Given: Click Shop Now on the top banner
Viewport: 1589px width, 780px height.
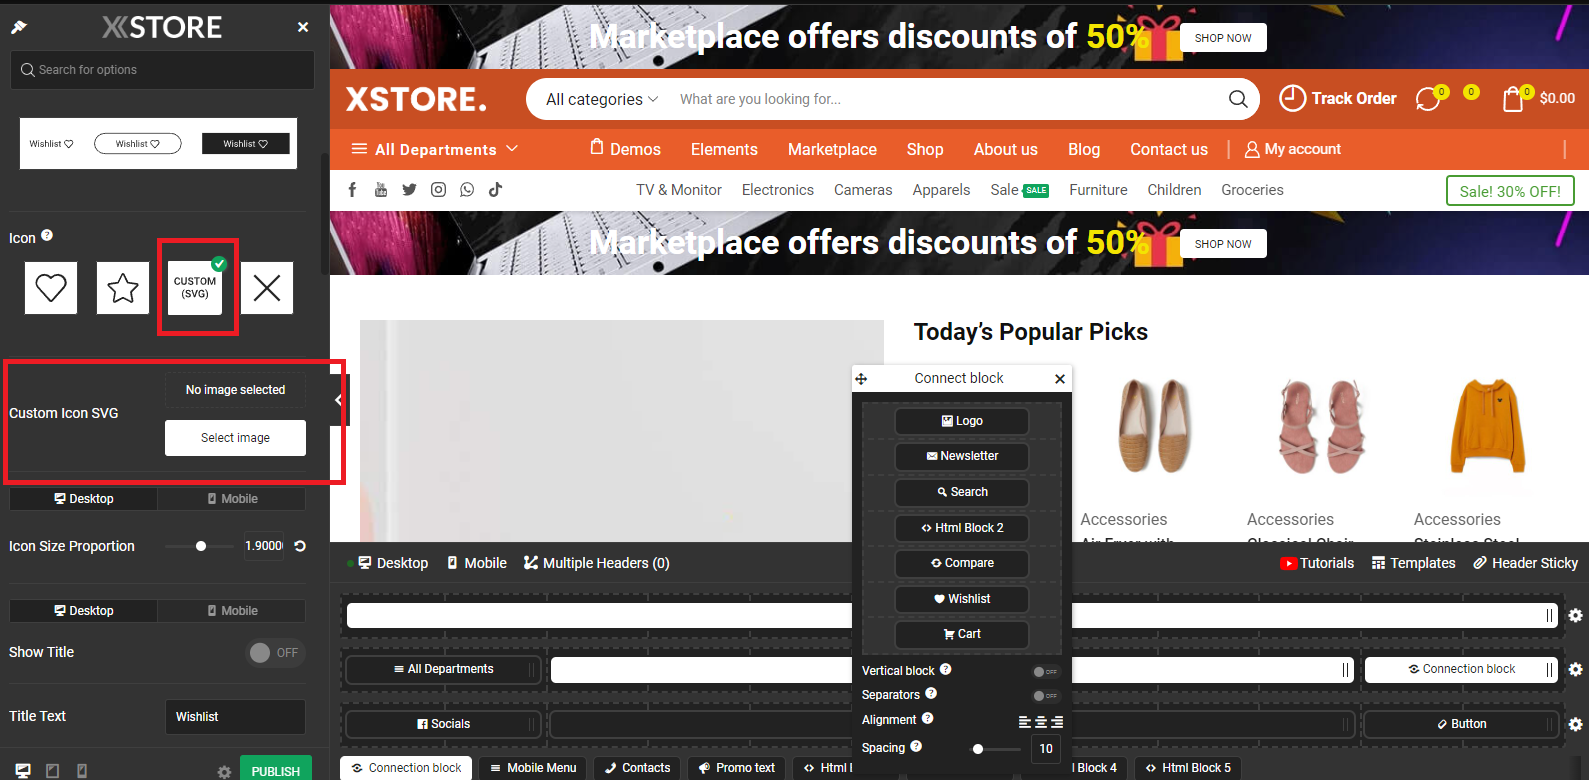Looking at the screenshot, I should 1223,38.
